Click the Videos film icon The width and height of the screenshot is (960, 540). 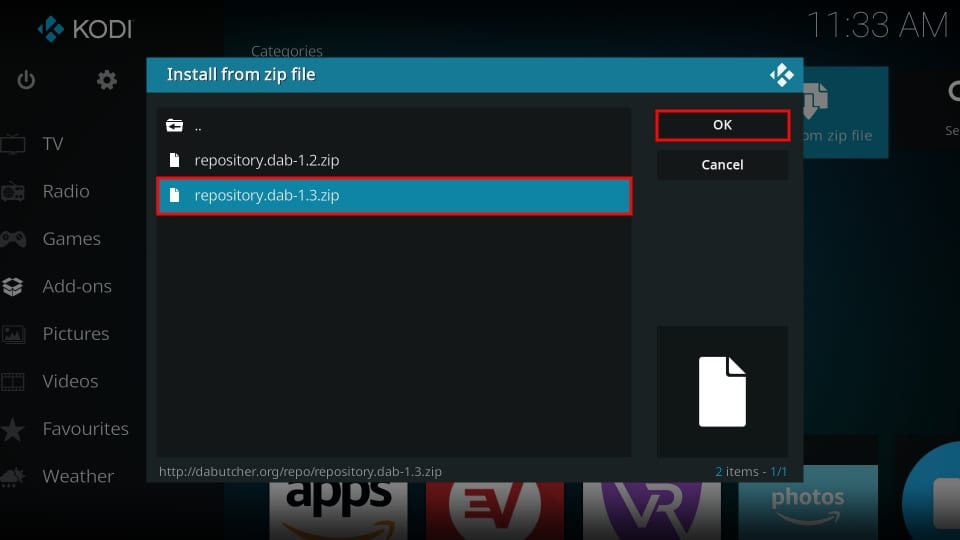[x=13, y=381]
